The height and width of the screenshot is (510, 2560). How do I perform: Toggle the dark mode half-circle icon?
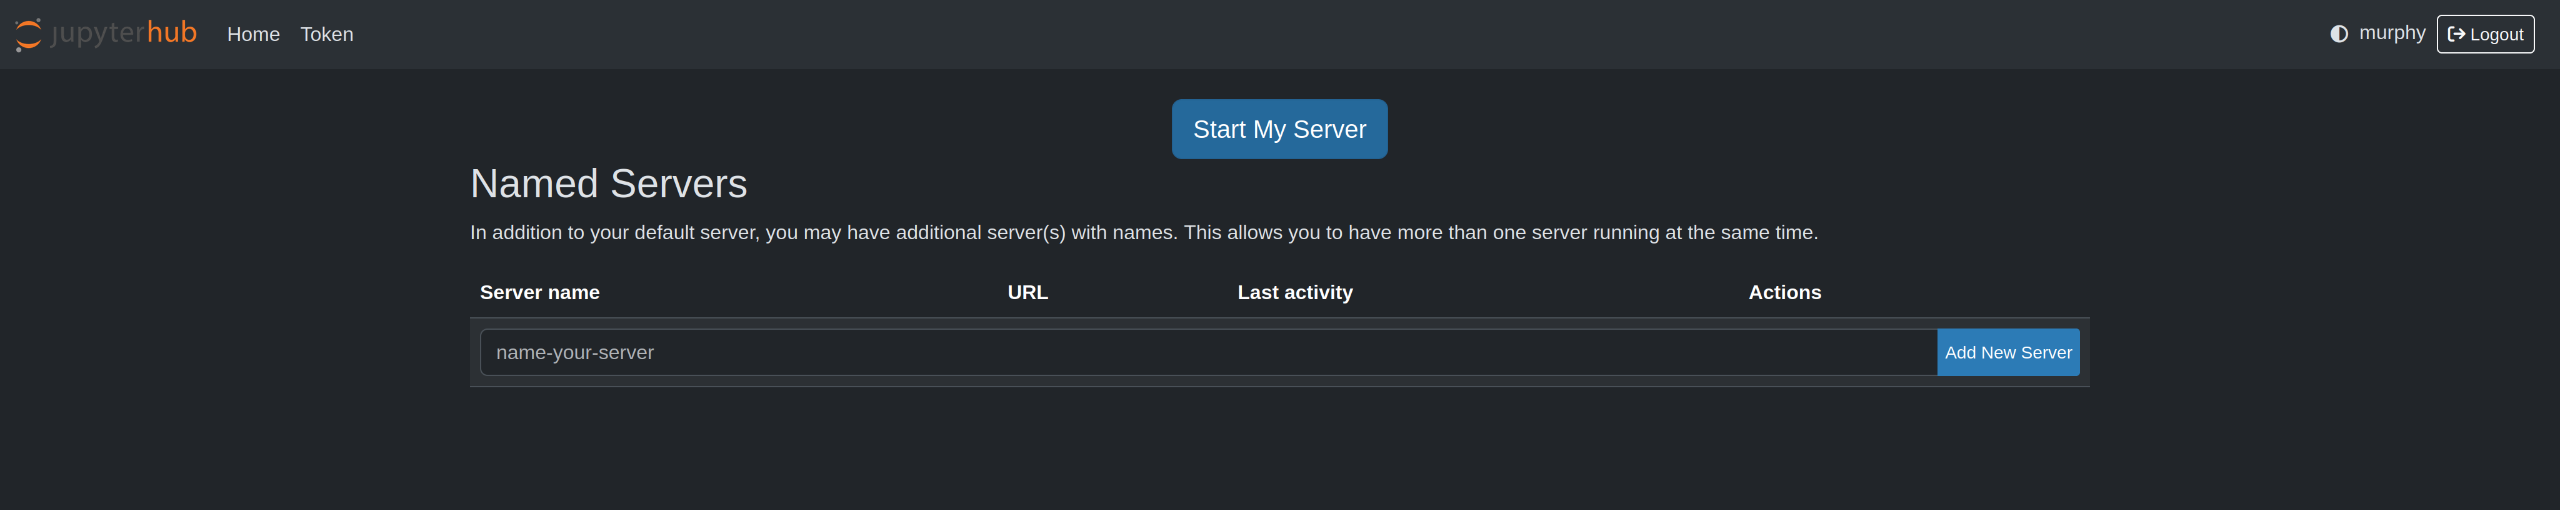[2339, 34]
